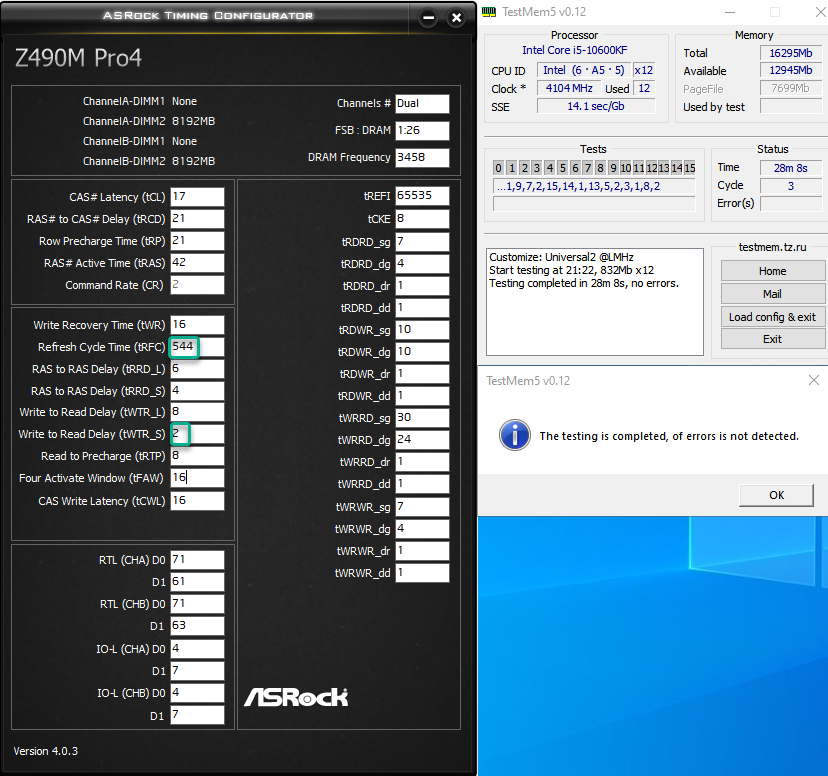Click the Time value 28m 8s
Screen dimensions: 828x776
click(791, 168)
